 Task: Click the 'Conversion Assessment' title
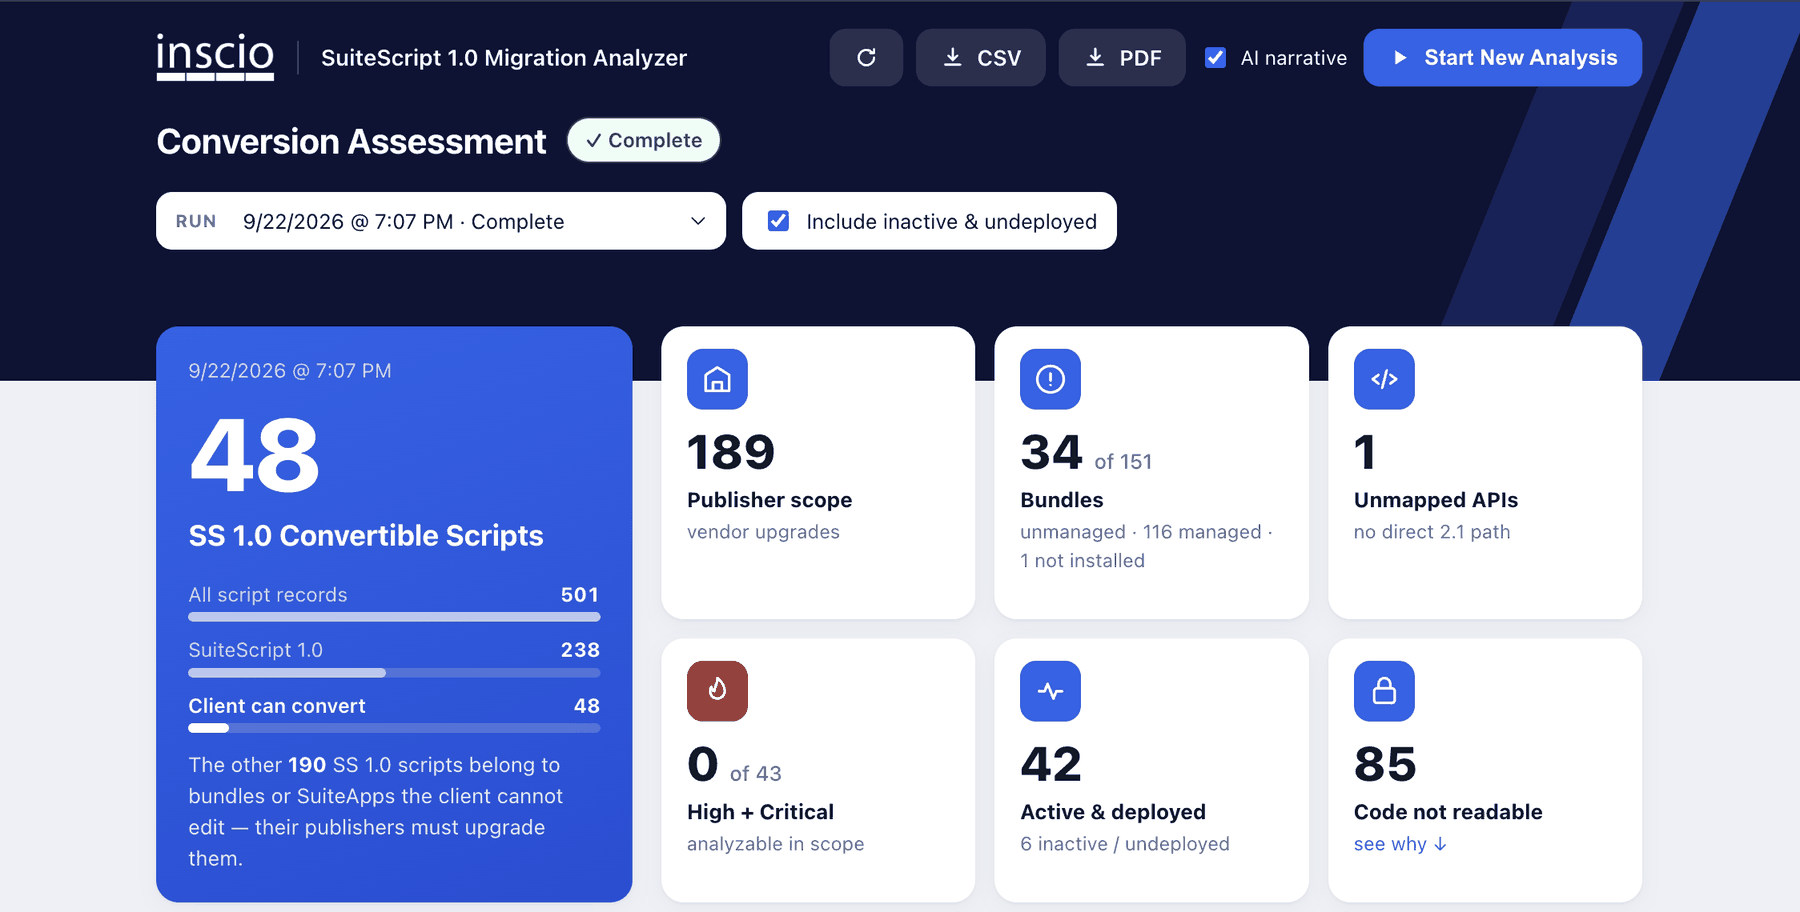pos(351,142)
